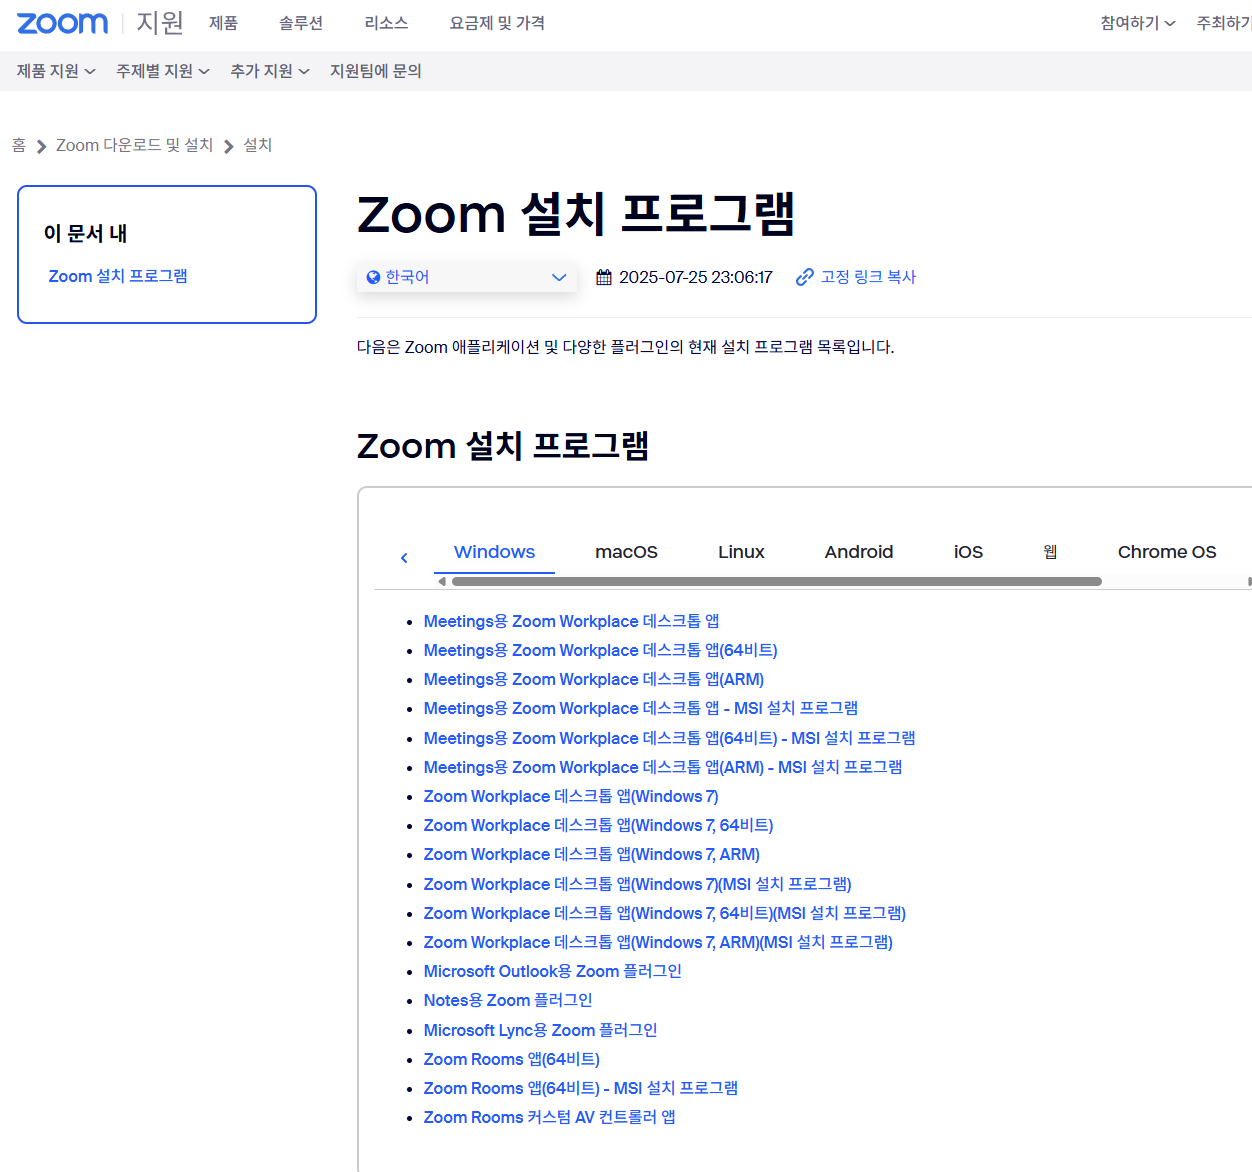Open the 한국어 language dropdown
Screen dimensions: 1252x1172
(467, 277)
